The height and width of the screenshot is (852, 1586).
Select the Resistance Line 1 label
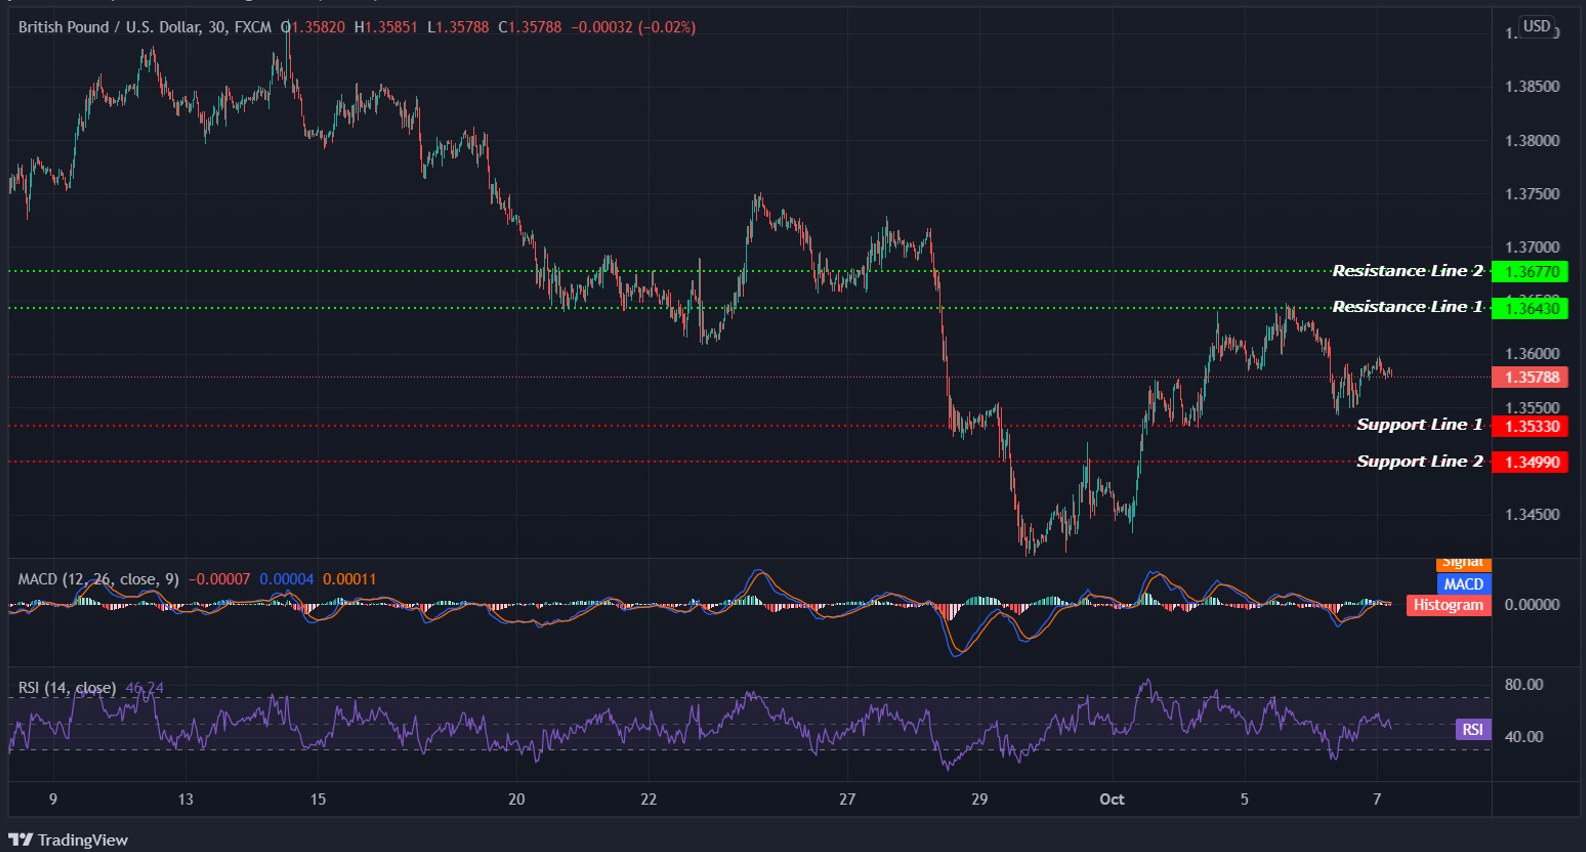[x=1407, y=307]
